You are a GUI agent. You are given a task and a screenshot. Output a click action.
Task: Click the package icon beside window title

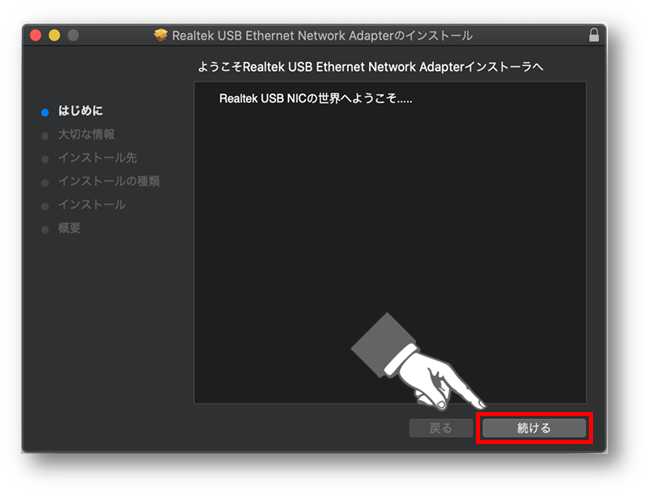tap(160, 35)
